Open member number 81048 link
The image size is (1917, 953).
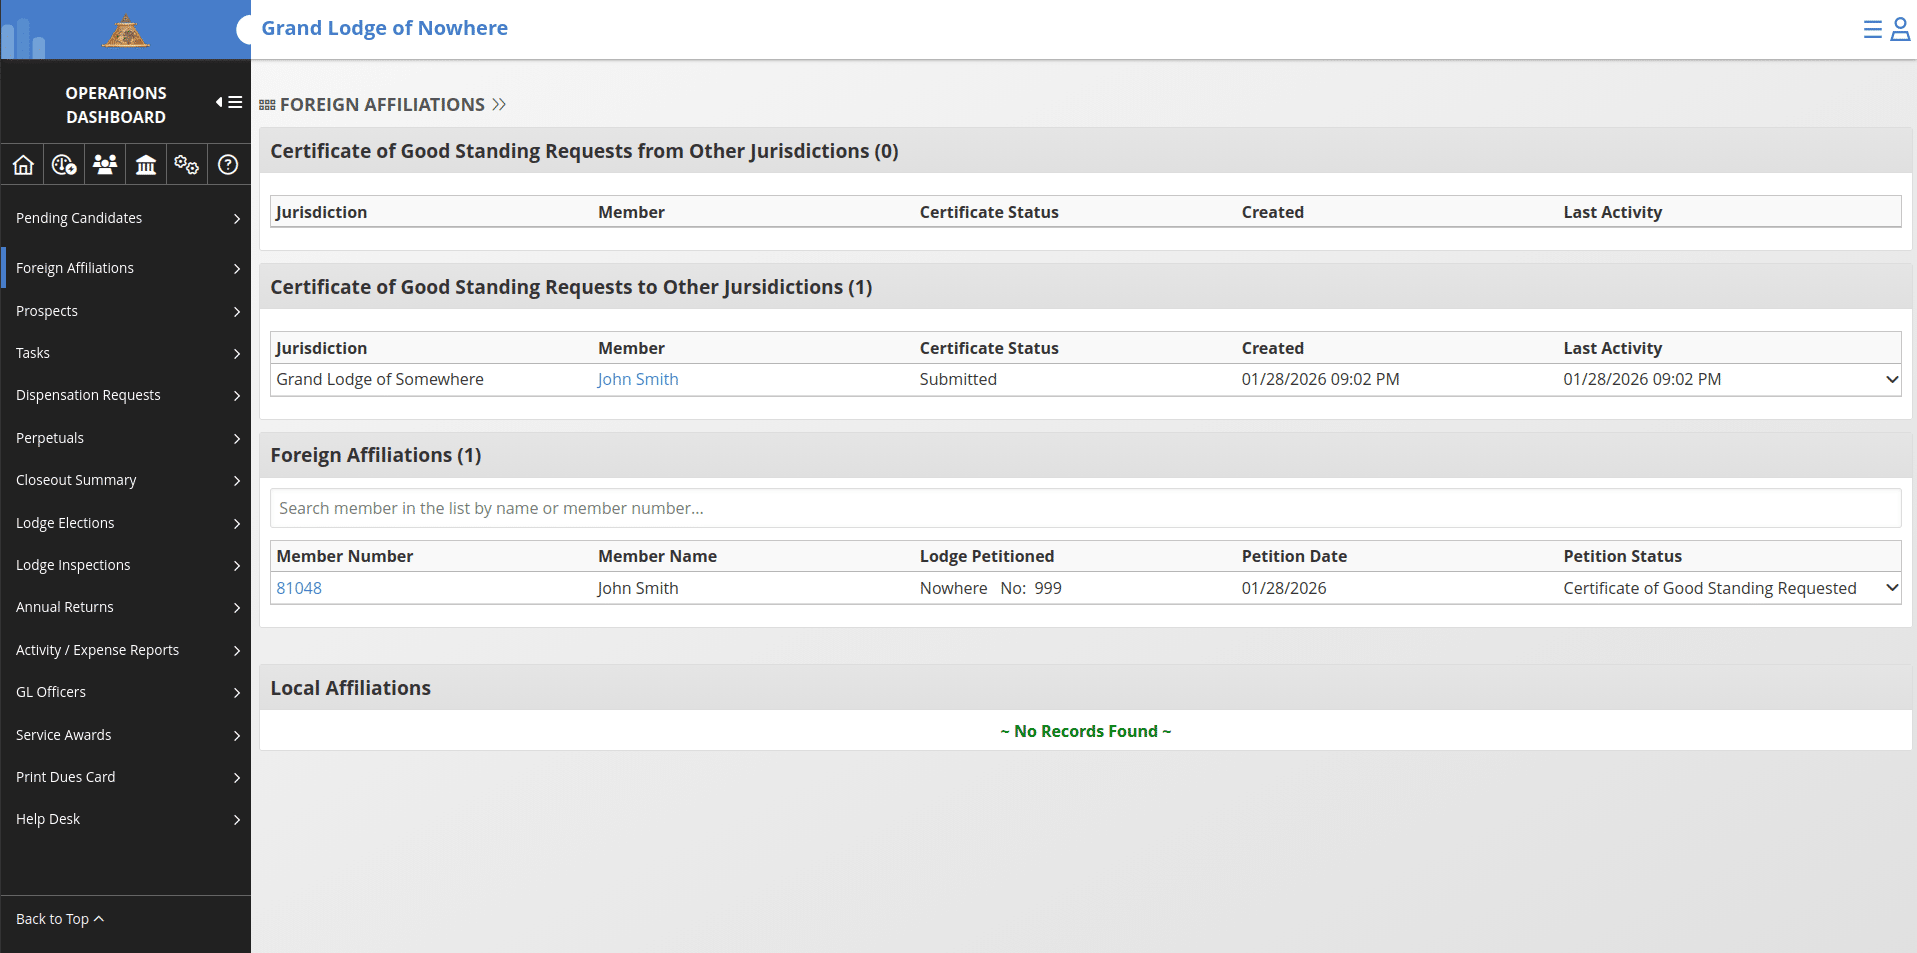coord(299,588)
